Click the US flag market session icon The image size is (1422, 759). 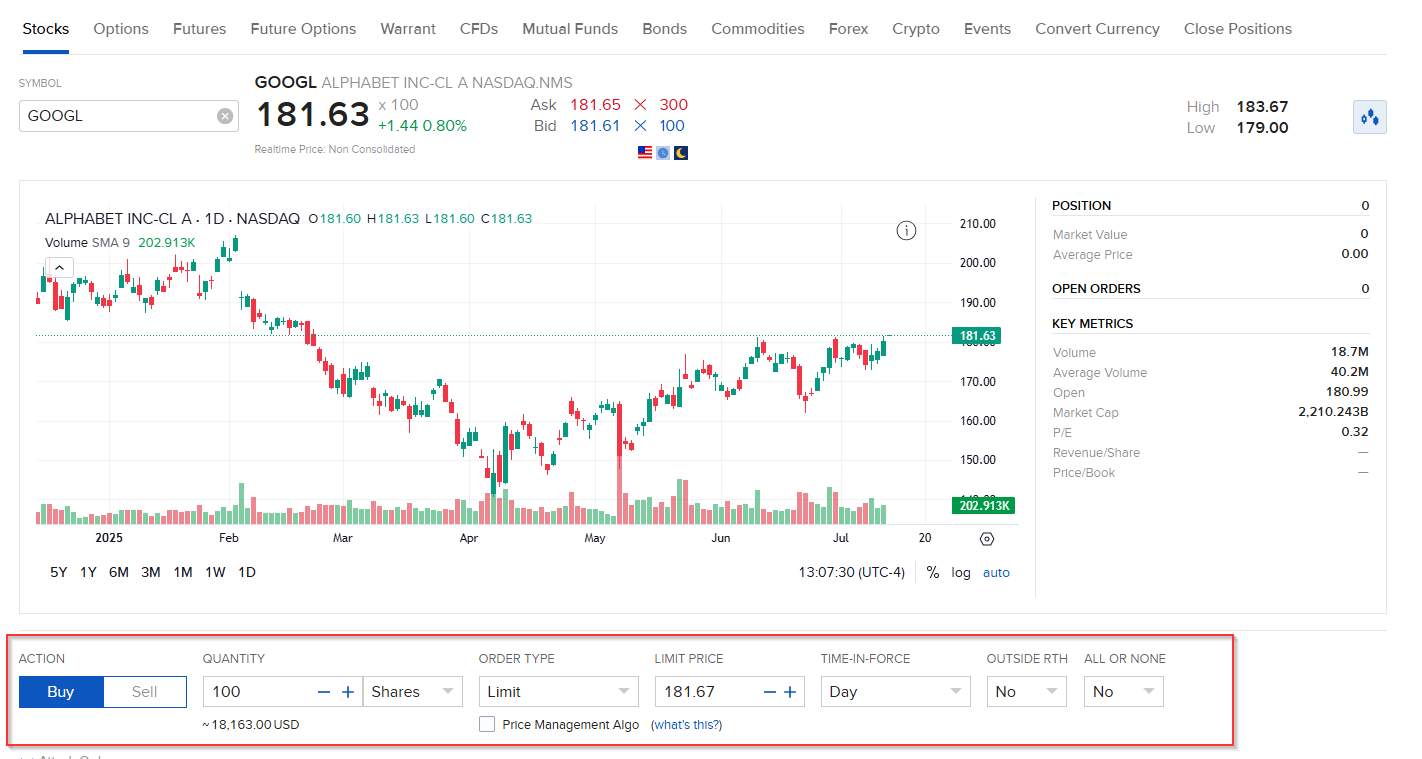click(x=644, y=152)
